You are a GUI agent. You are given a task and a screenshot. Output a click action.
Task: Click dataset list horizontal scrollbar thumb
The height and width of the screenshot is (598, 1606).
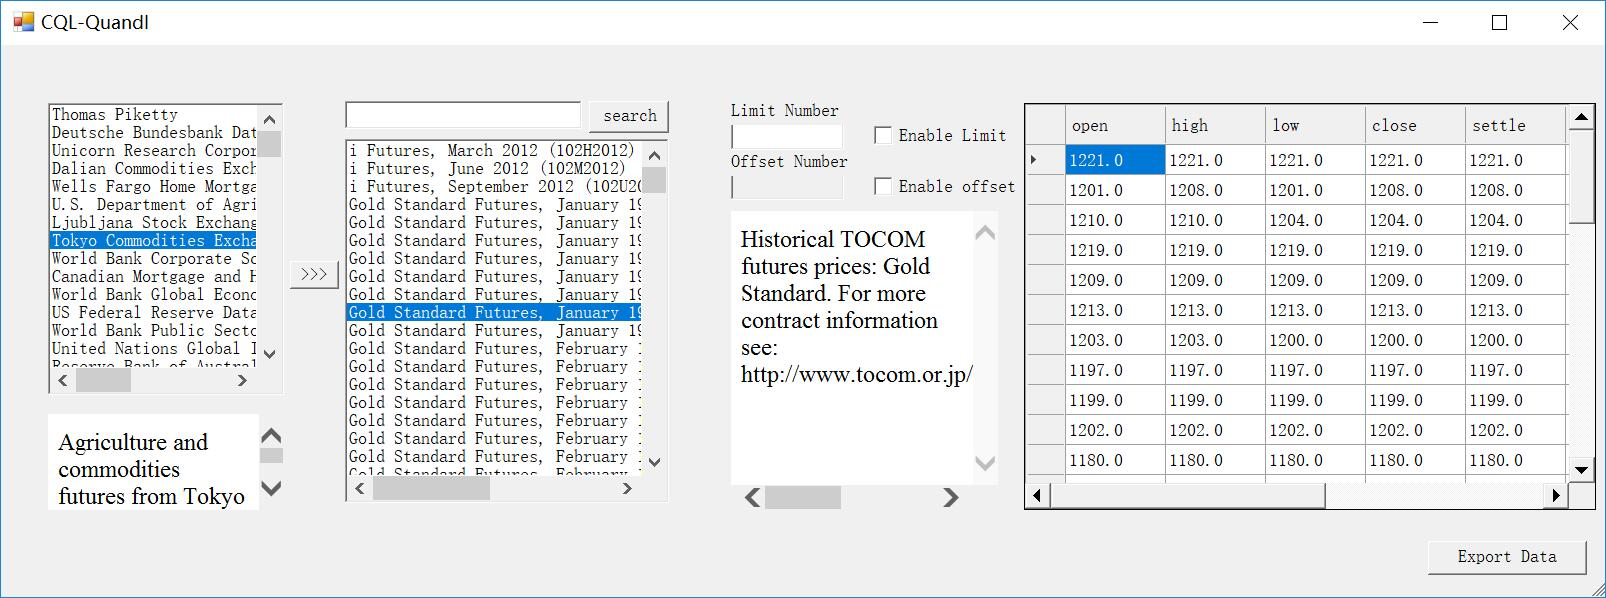pos(431,489)
